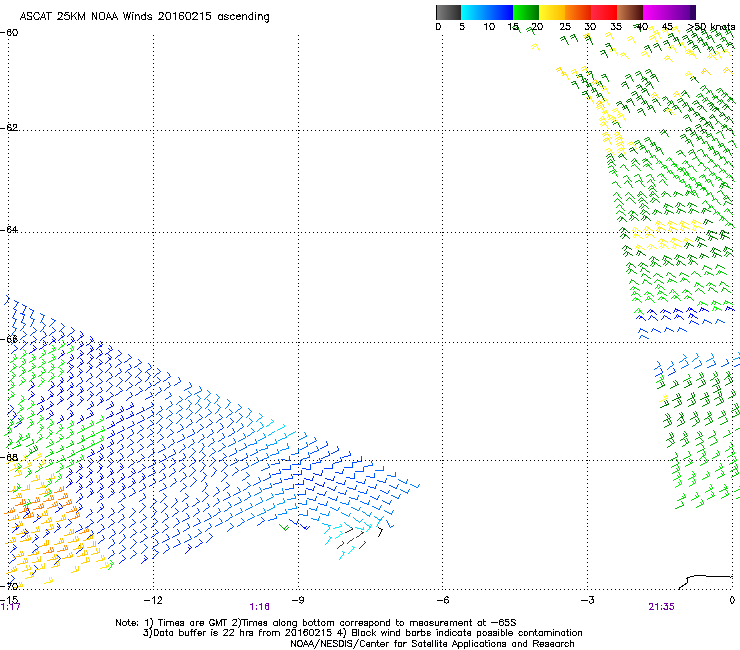Click the purple time stamp '1:17'
Image resolution: width=740 pixels, height=650 pixels.
tap(10, 607)
